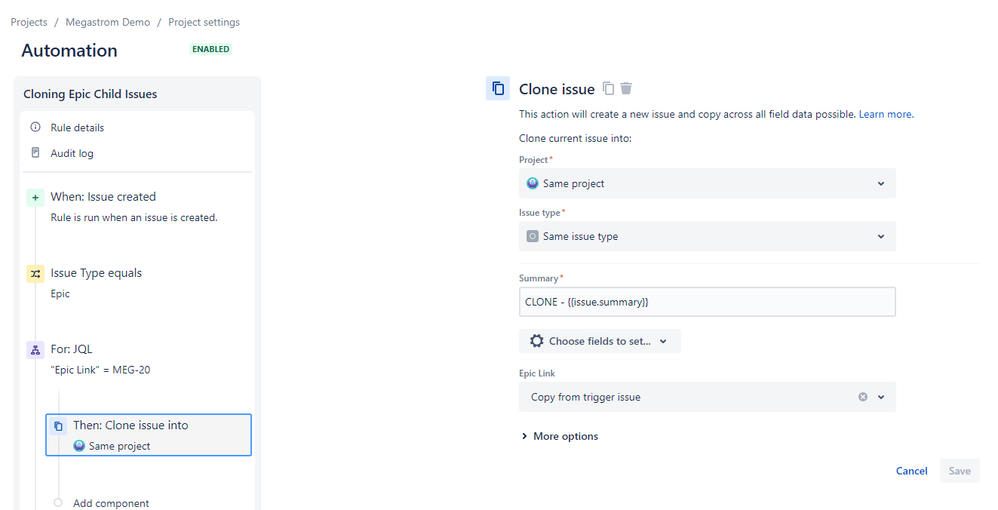Click the Cloning Epic Child Issues title

[90, 94]
